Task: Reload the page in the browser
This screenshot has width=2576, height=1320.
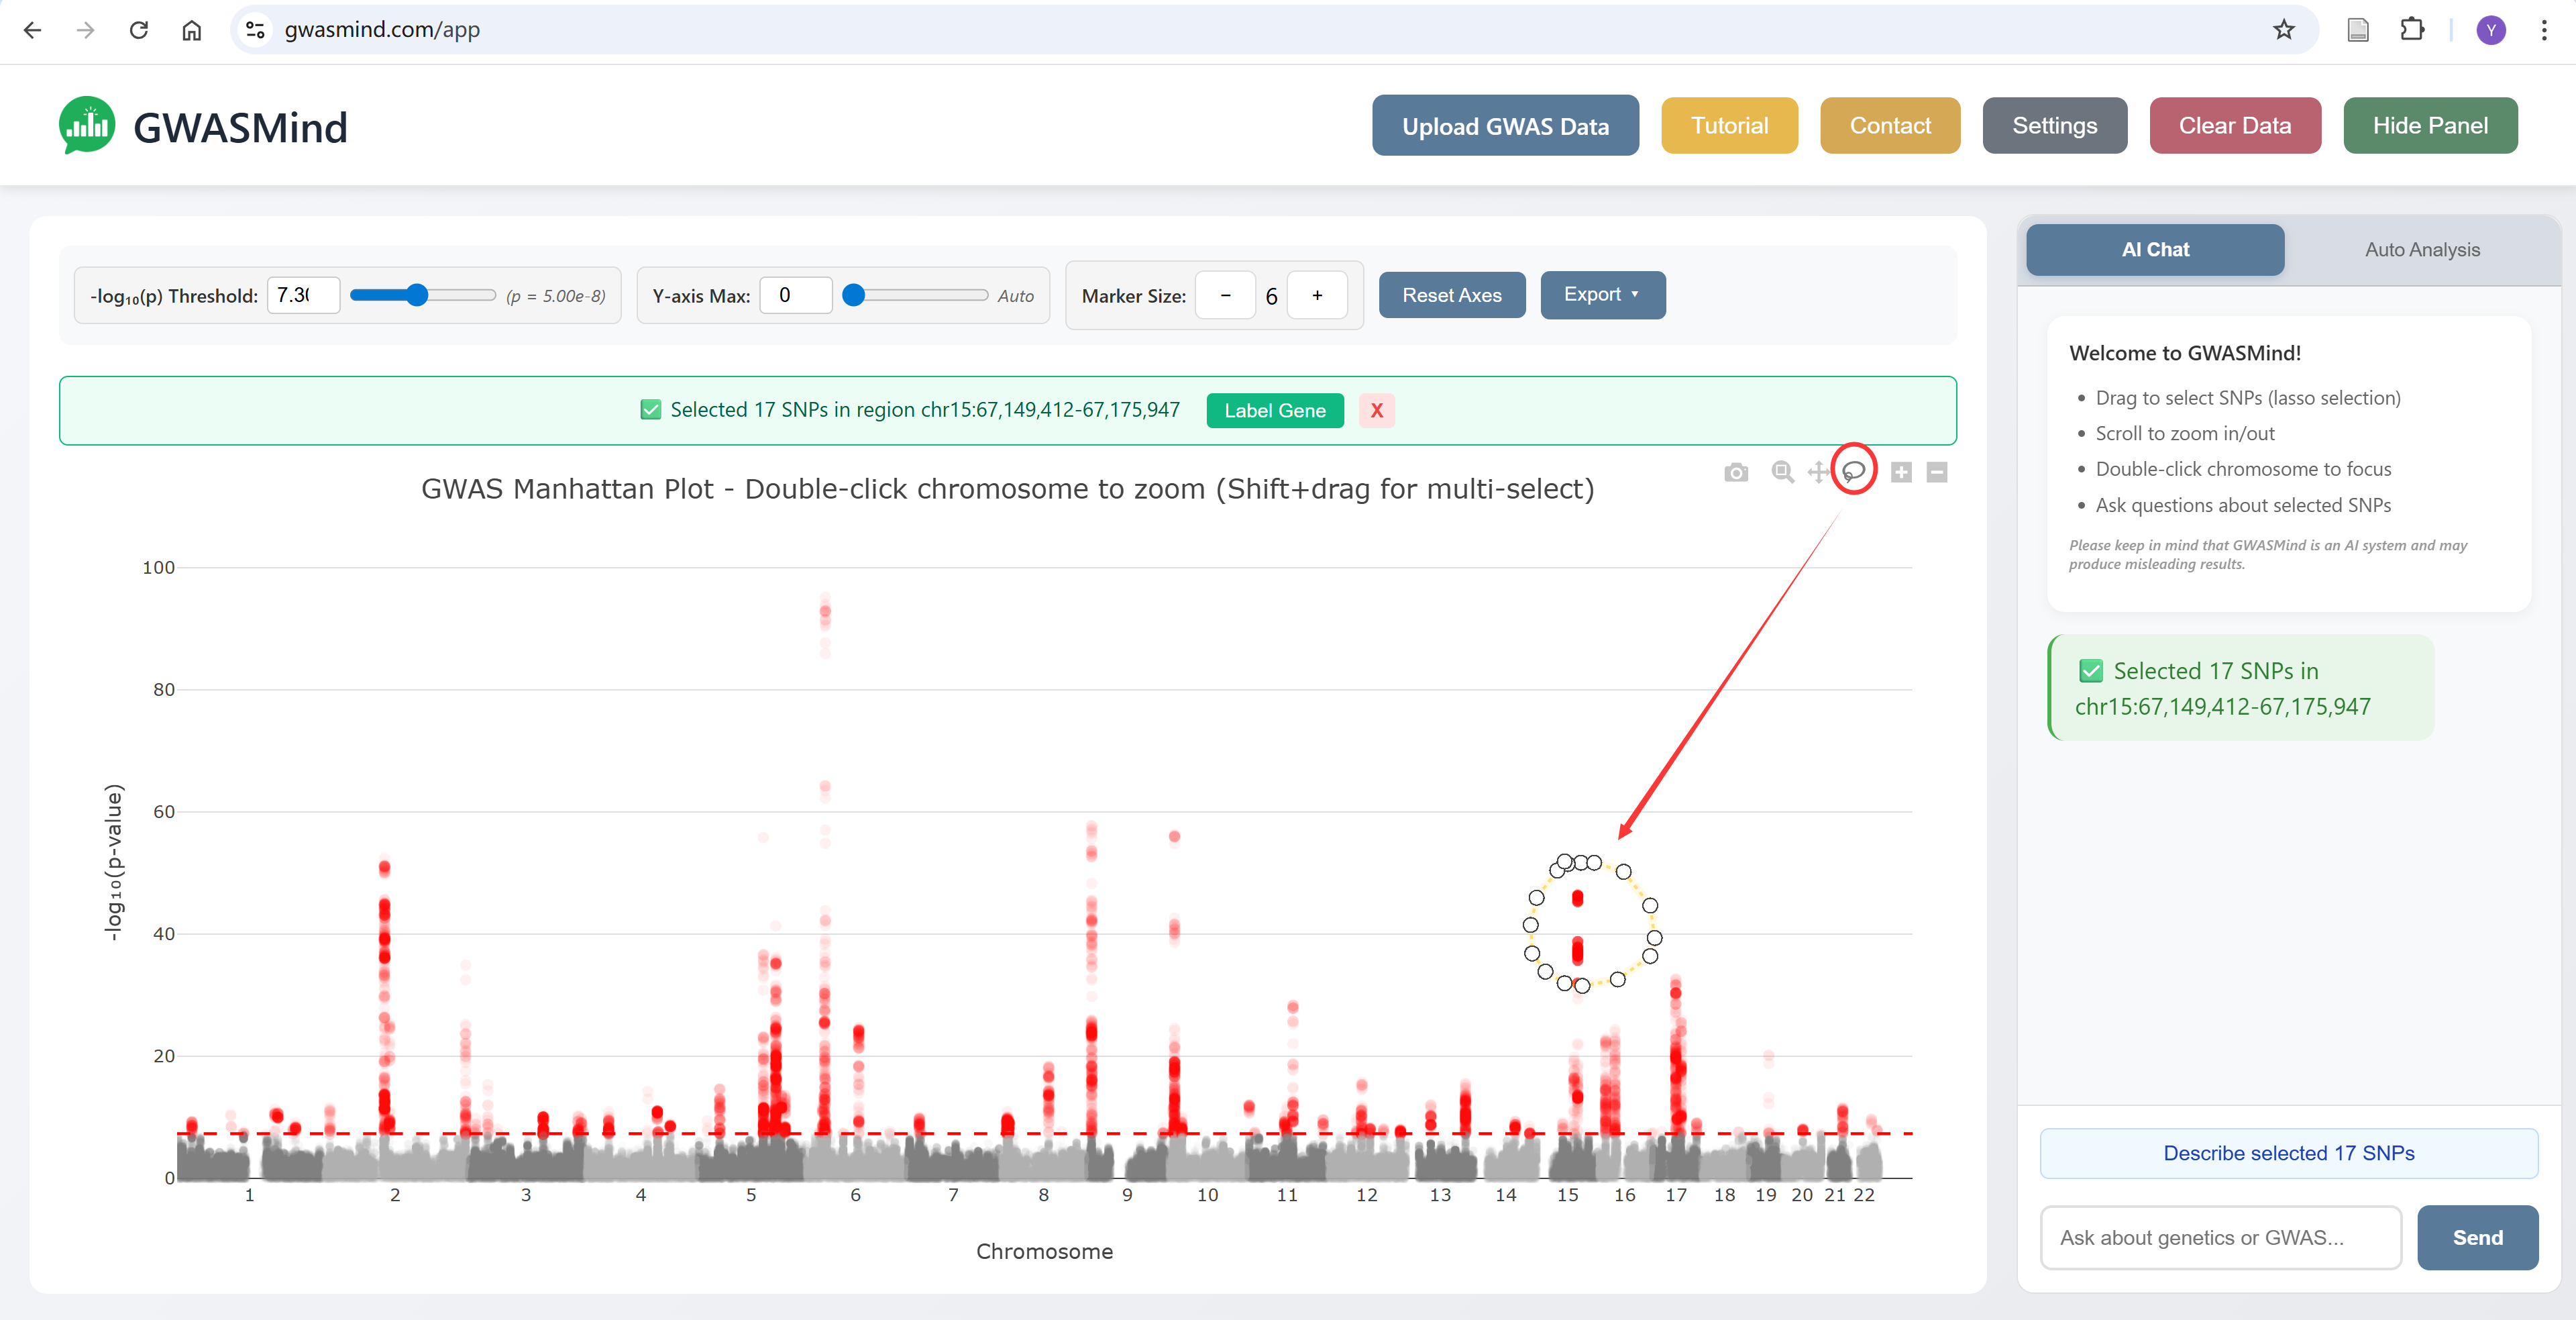Action: (139, 30)
